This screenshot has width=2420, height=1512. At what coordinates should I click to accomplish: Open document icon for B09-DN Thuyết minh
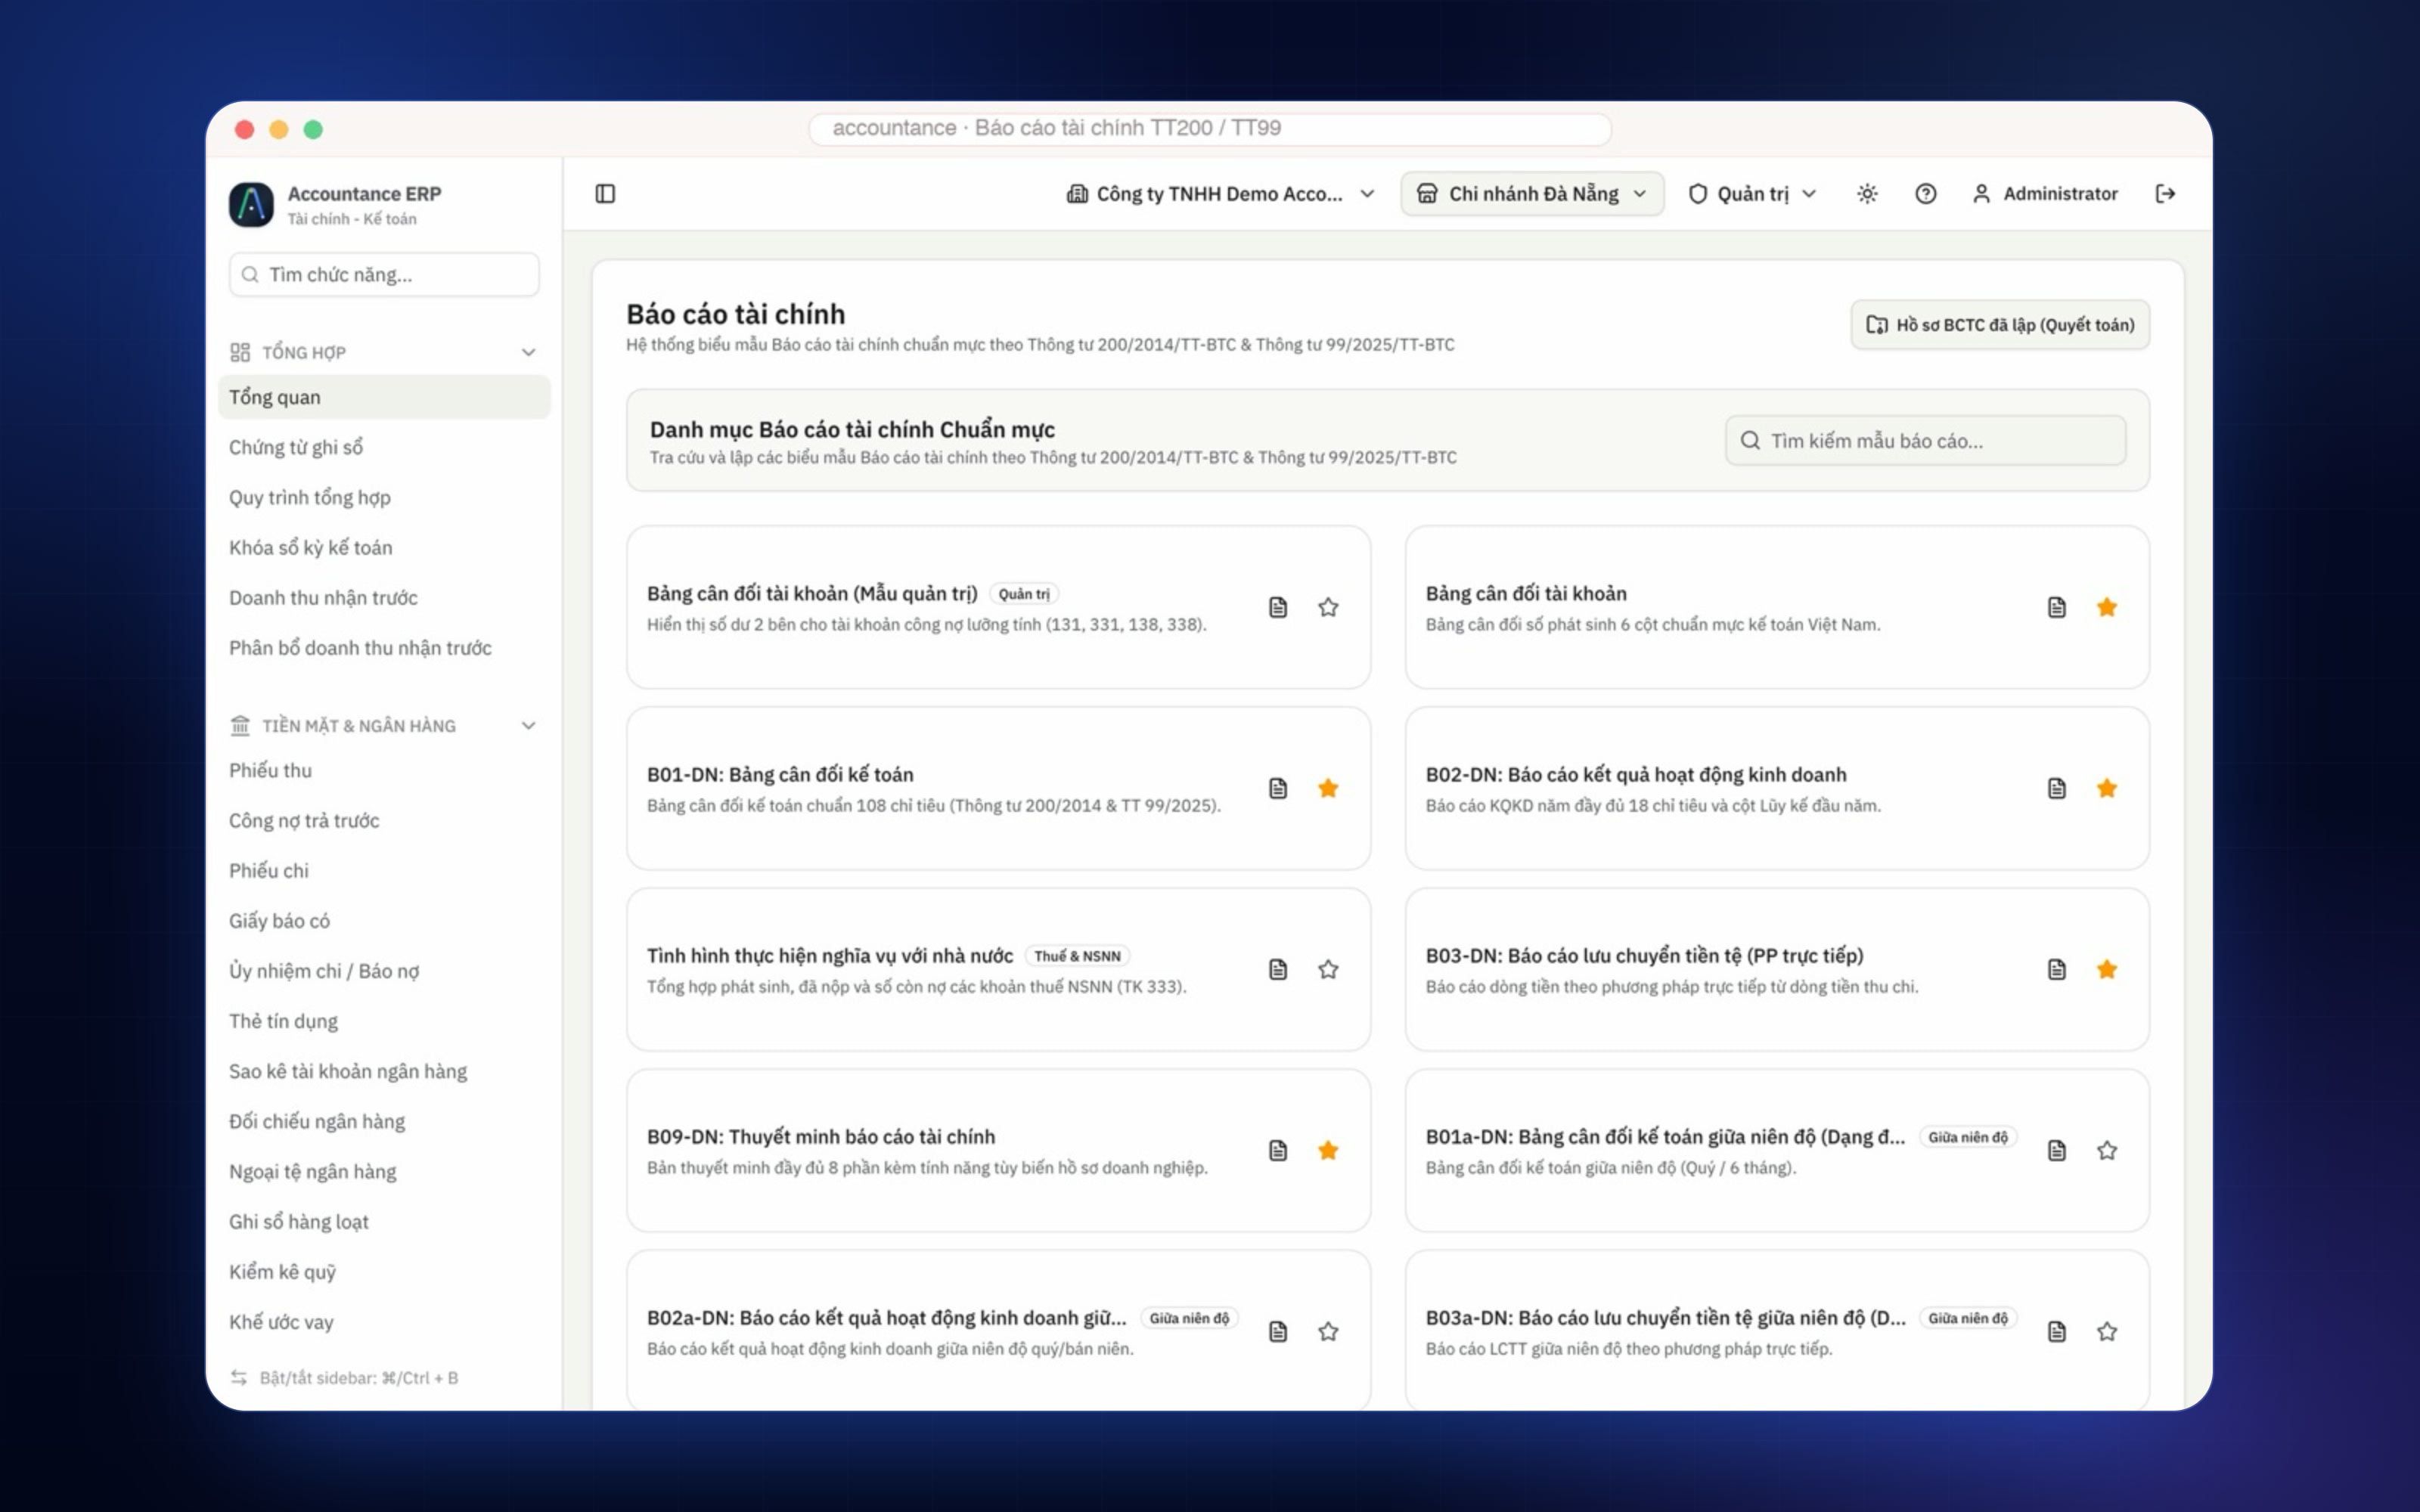pos(1278,1150)
